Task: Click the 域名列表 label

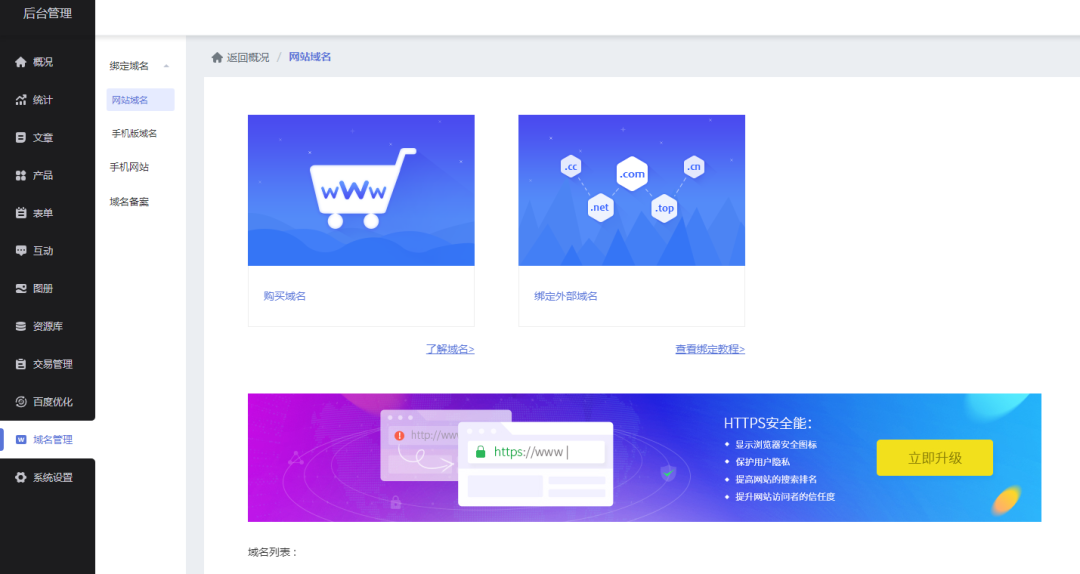Action: coord(272,553)
